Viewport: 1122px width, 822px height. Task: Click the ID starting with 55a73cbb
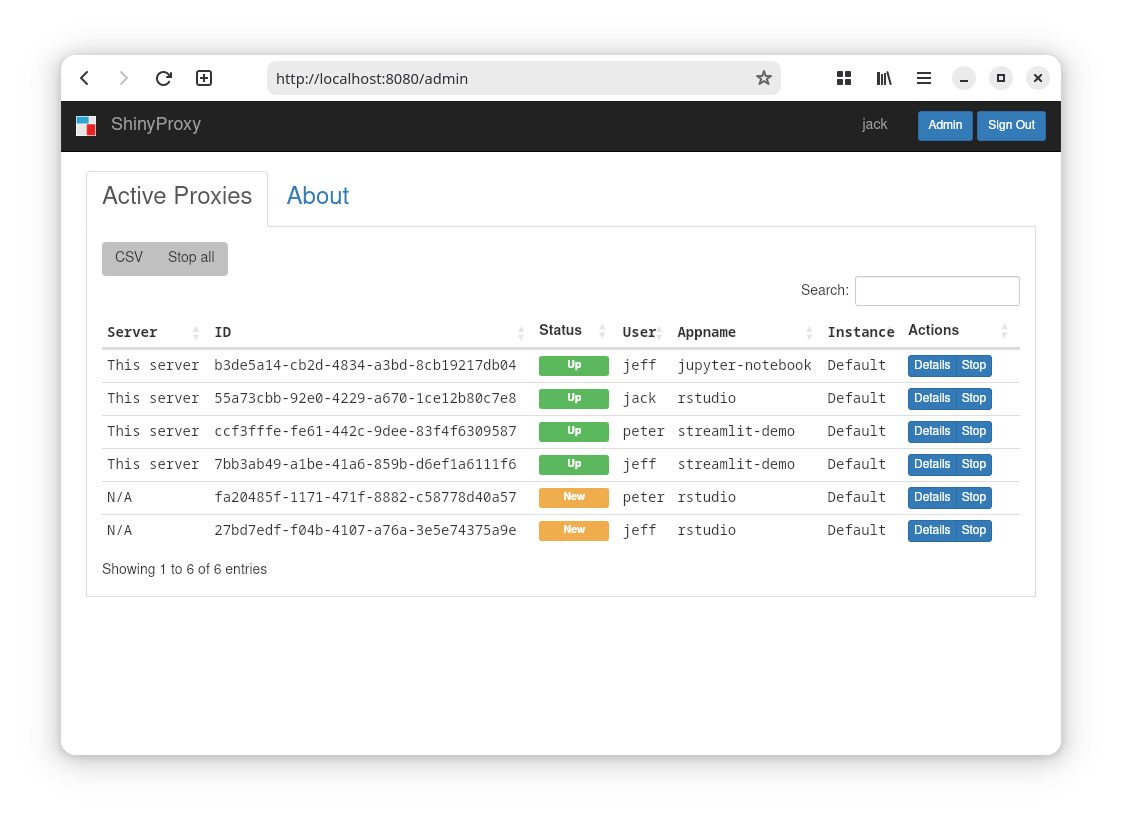pyautogui.click(x=365, y=398)
